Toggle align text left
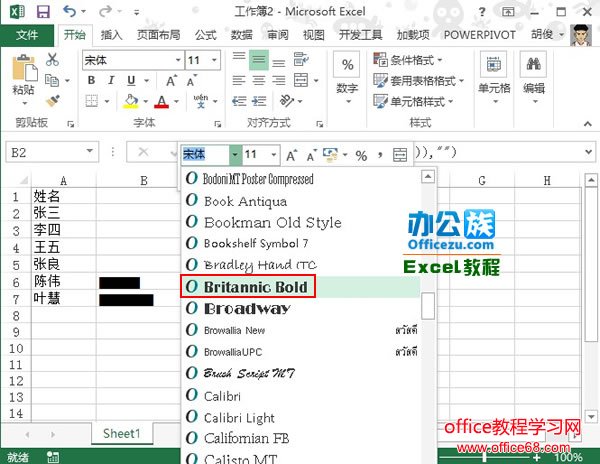 pyautogui.click(x=239, y=80)
